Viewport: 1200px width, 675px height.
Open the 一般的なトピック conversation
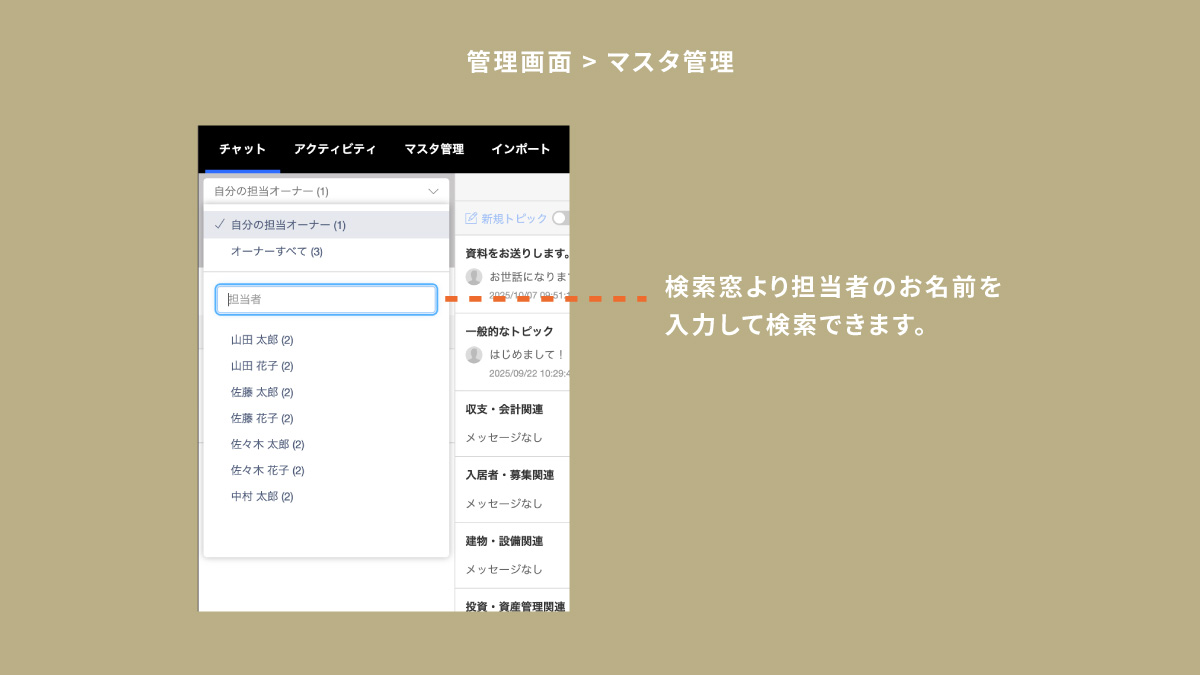(510, 331)
